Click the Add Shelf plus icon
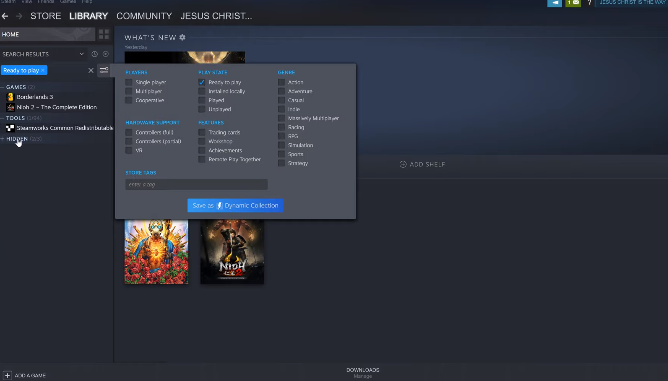668x381 pixels. click(403, 165)
